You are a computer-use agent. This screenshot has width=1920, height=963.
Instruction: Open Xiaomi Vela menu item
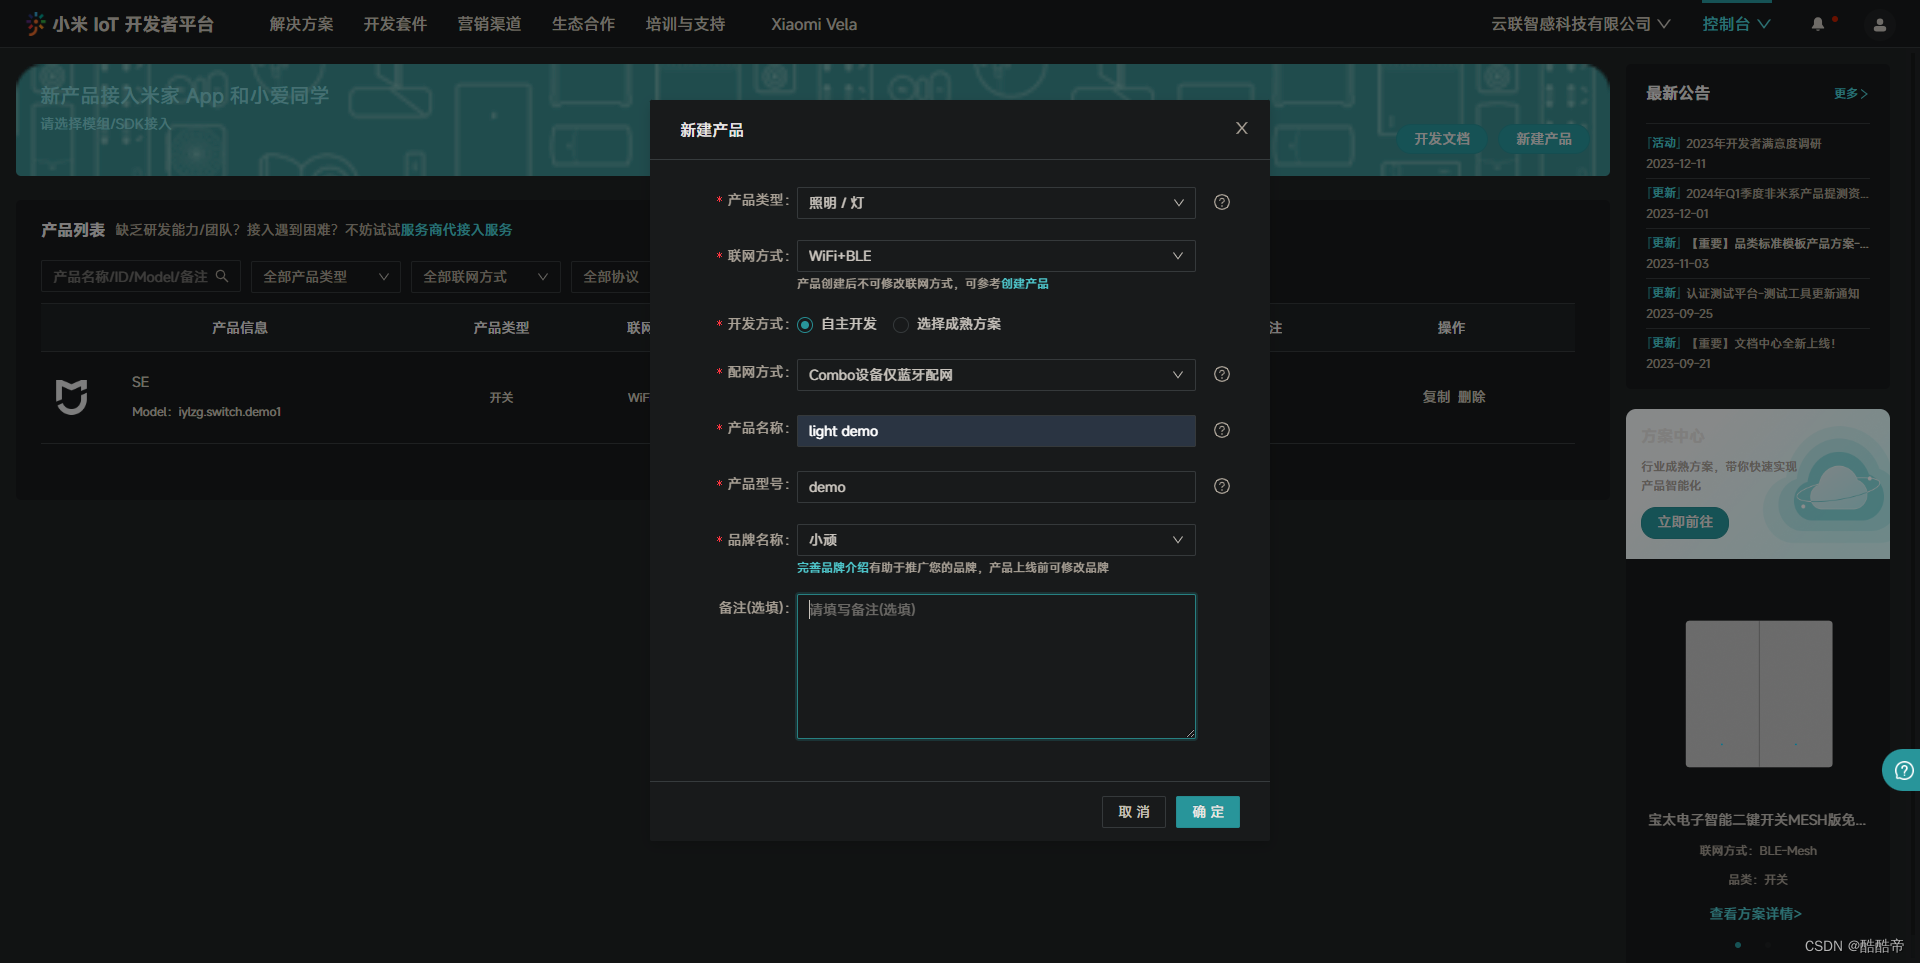pyautogui.click(x=814, y=24)
